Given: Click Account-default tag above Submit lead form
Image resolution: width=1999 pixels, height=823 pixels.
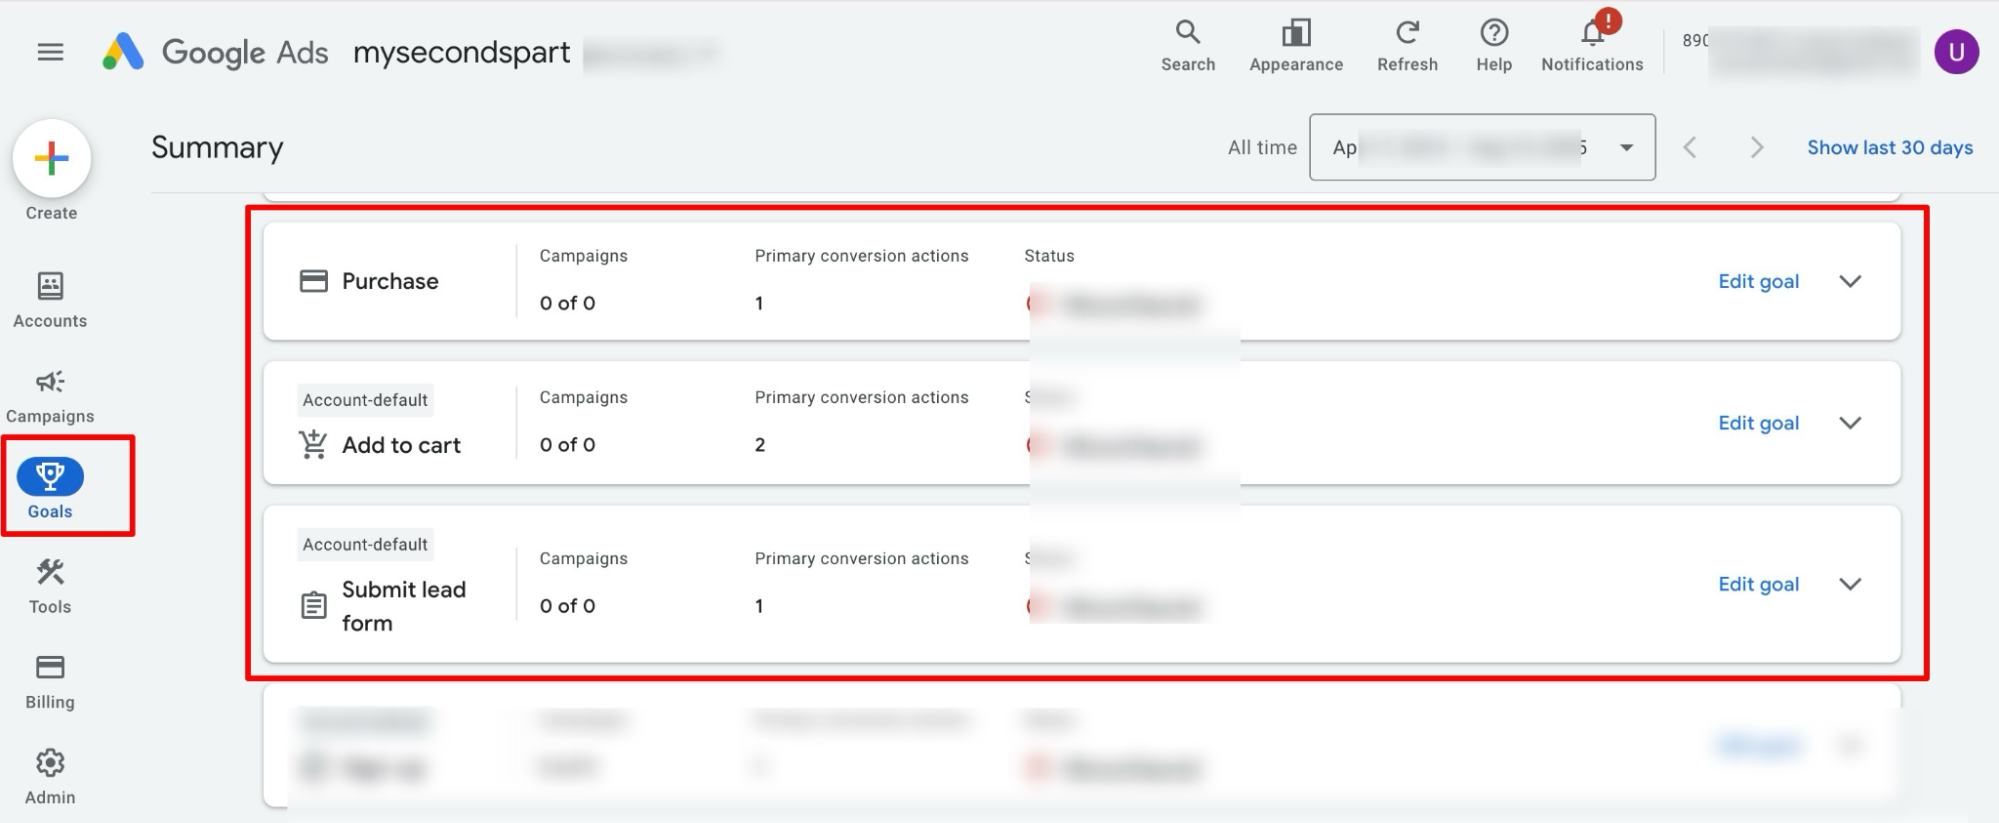Looking at the screenshot, I should (x=365, y=544).
